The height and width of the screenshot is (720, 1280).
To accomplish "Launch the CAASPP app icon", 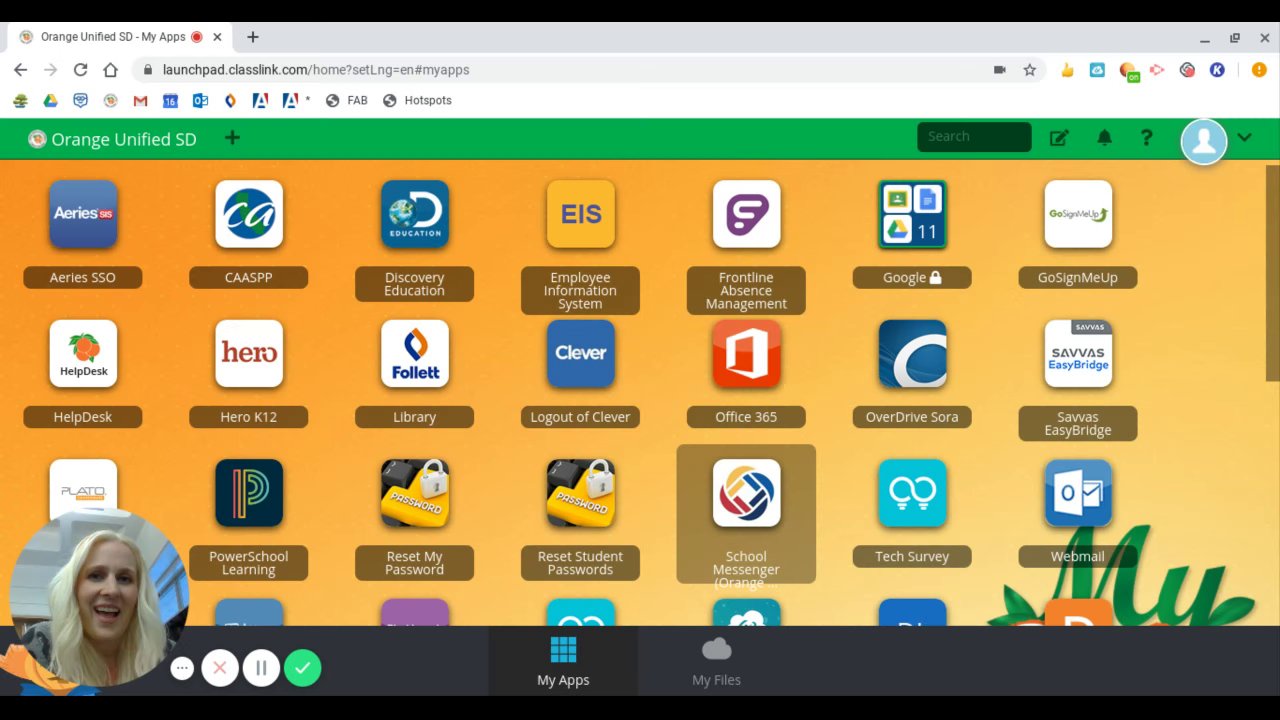I will (249, 214).
